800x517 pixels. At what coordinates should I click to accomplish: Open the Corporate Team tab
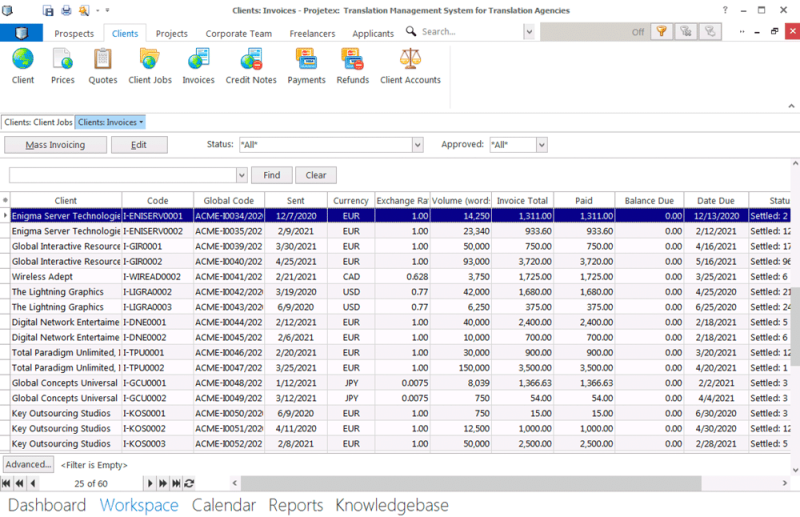[x=238, y=33]
